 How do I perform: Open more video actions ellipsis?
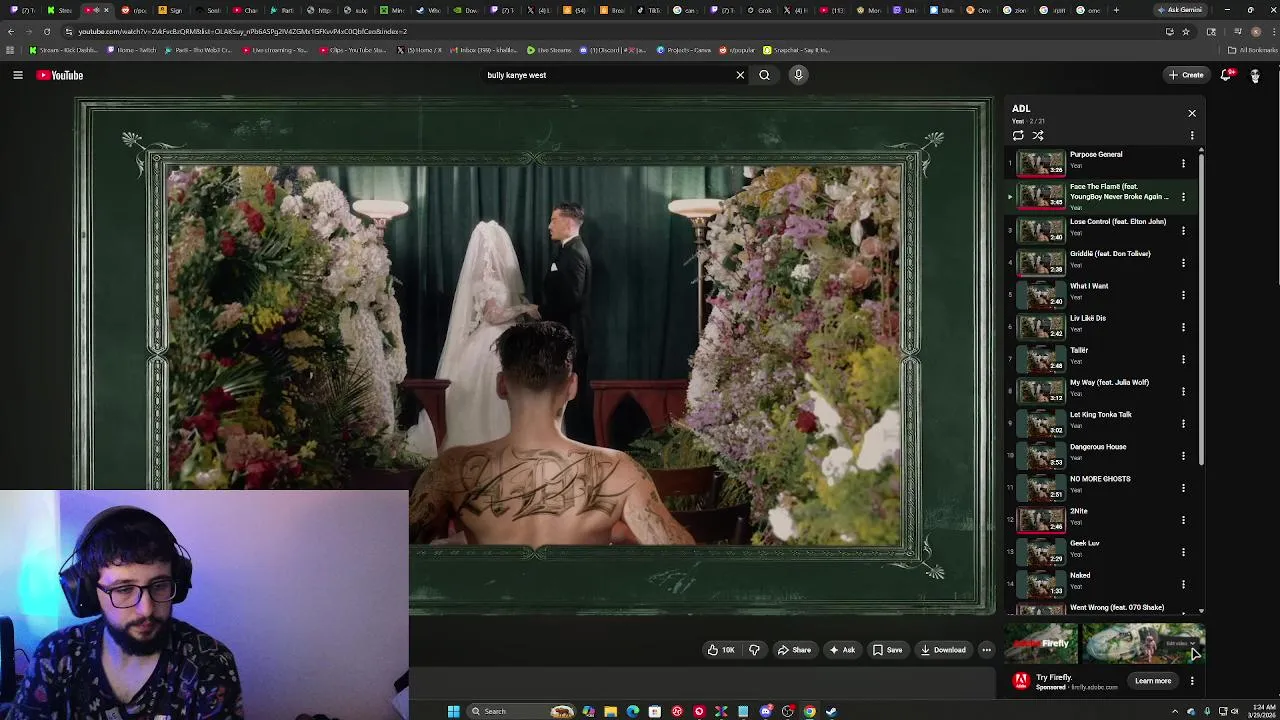click(986, 650)
